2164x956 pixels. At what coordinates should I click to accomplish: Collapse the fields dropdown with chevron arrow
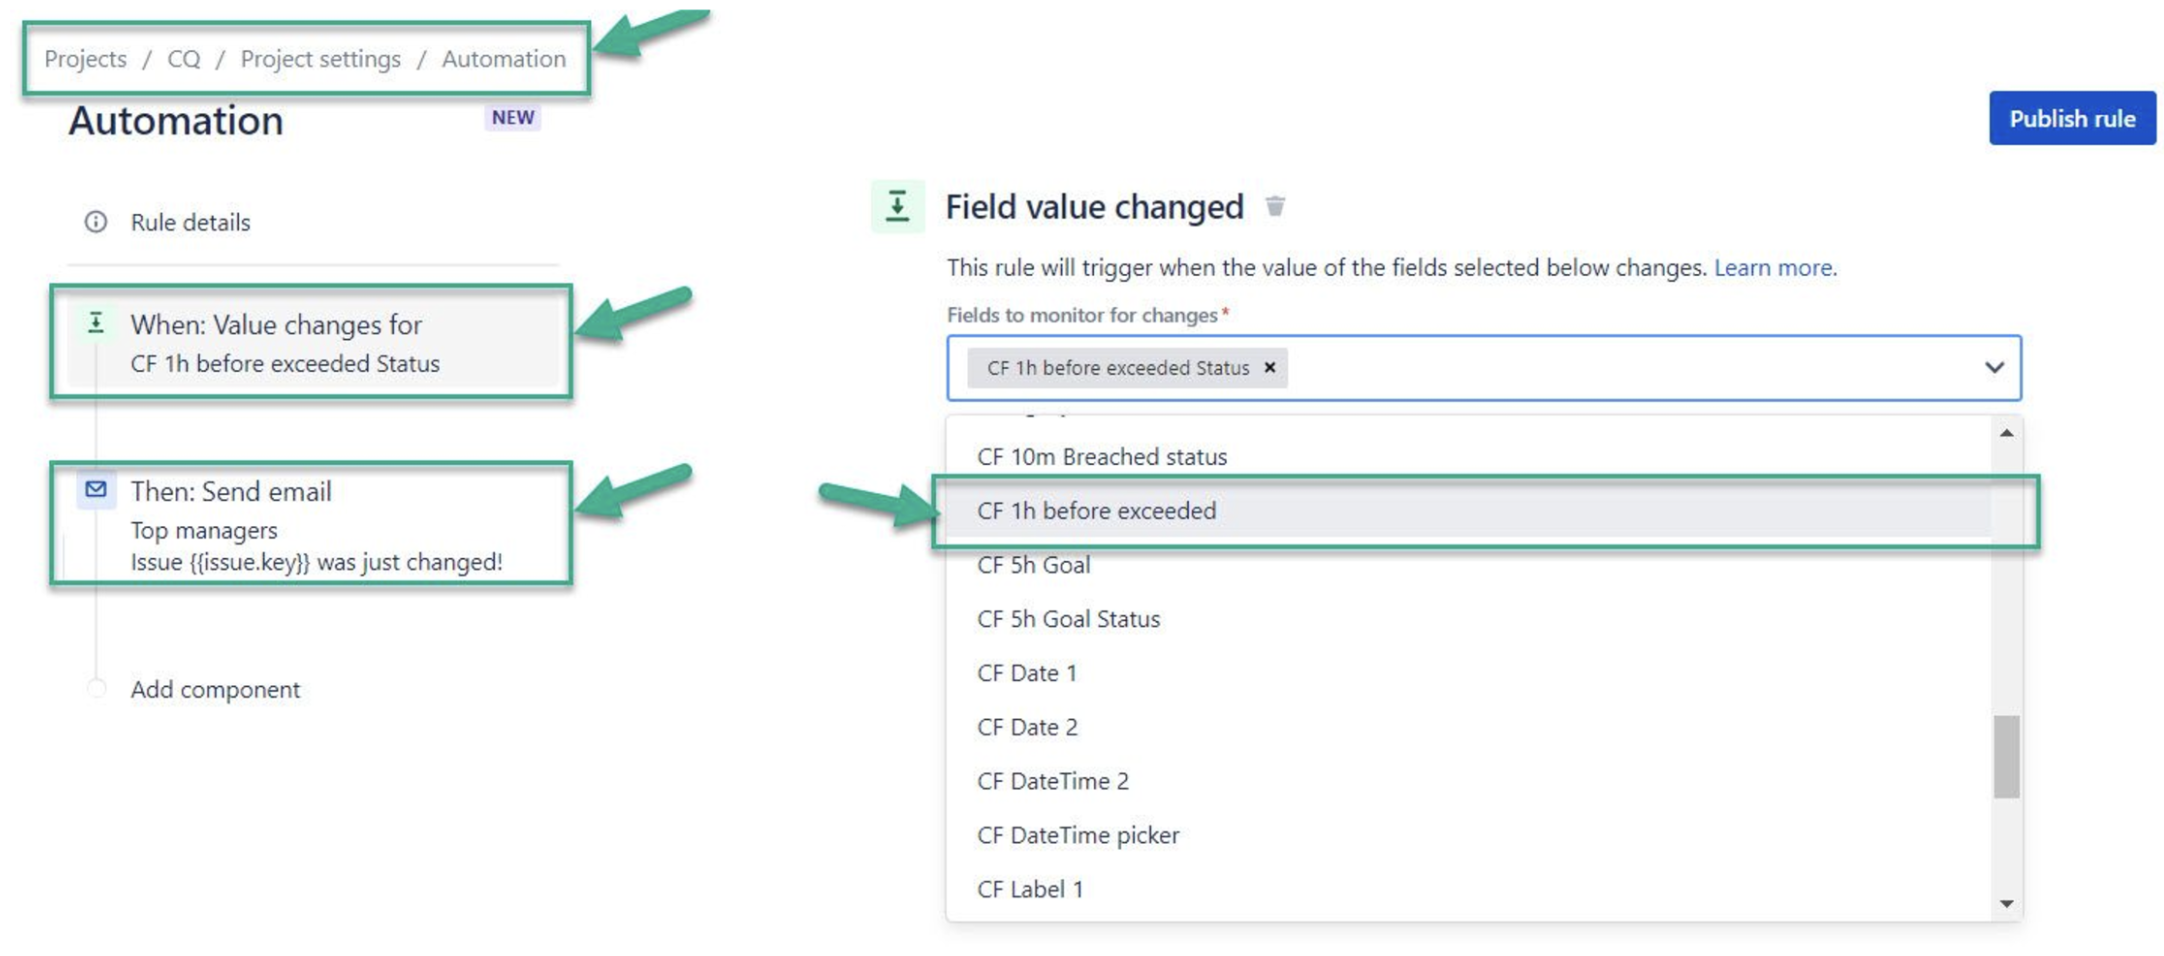coord(1994,368)
